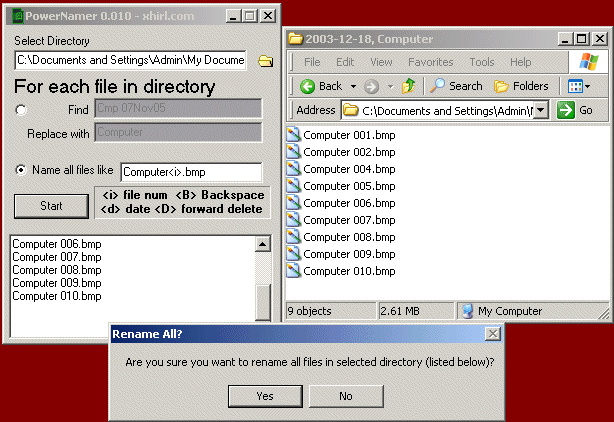Image resolution: width=614 pixels, height=422 pixels.
Task: Open the Views dropdown arrow
Action: pyautogui.click(x=589, y=86)
